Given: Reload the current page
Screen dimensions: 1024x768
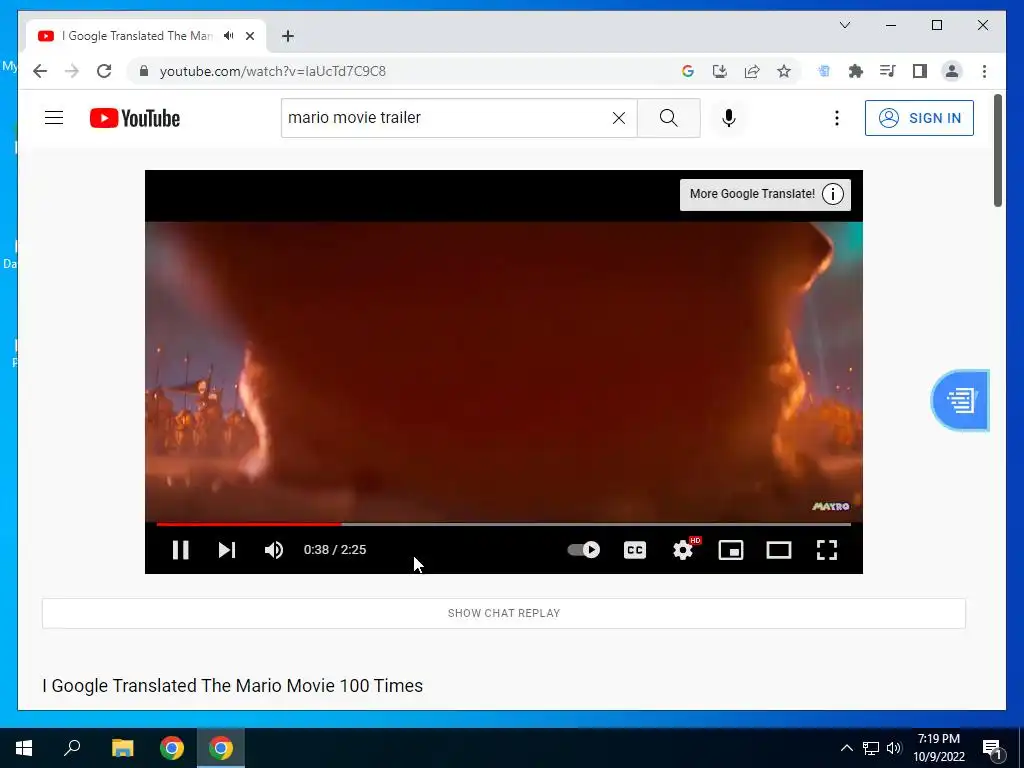Looking at the screenshot, I should coord(104,71).
